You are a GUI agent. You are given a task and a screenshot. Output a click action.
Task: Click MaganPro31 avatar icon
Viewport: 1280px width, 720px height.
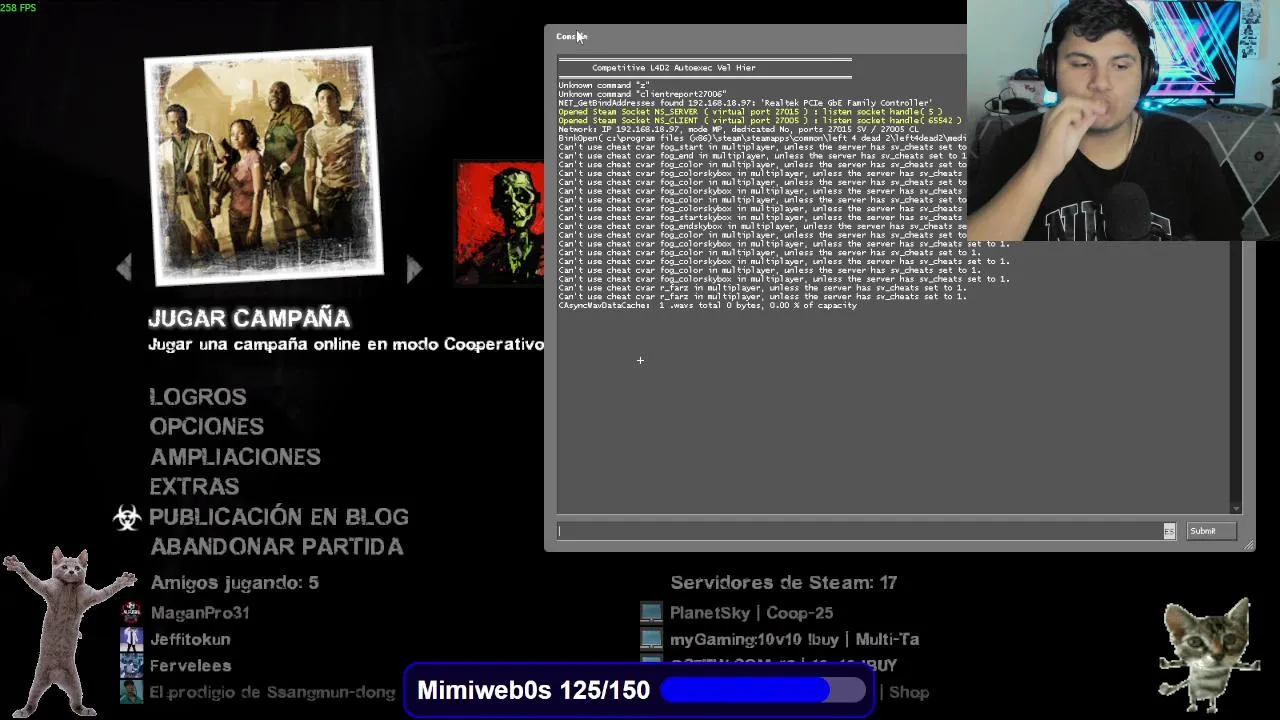[x=131, y=612]
